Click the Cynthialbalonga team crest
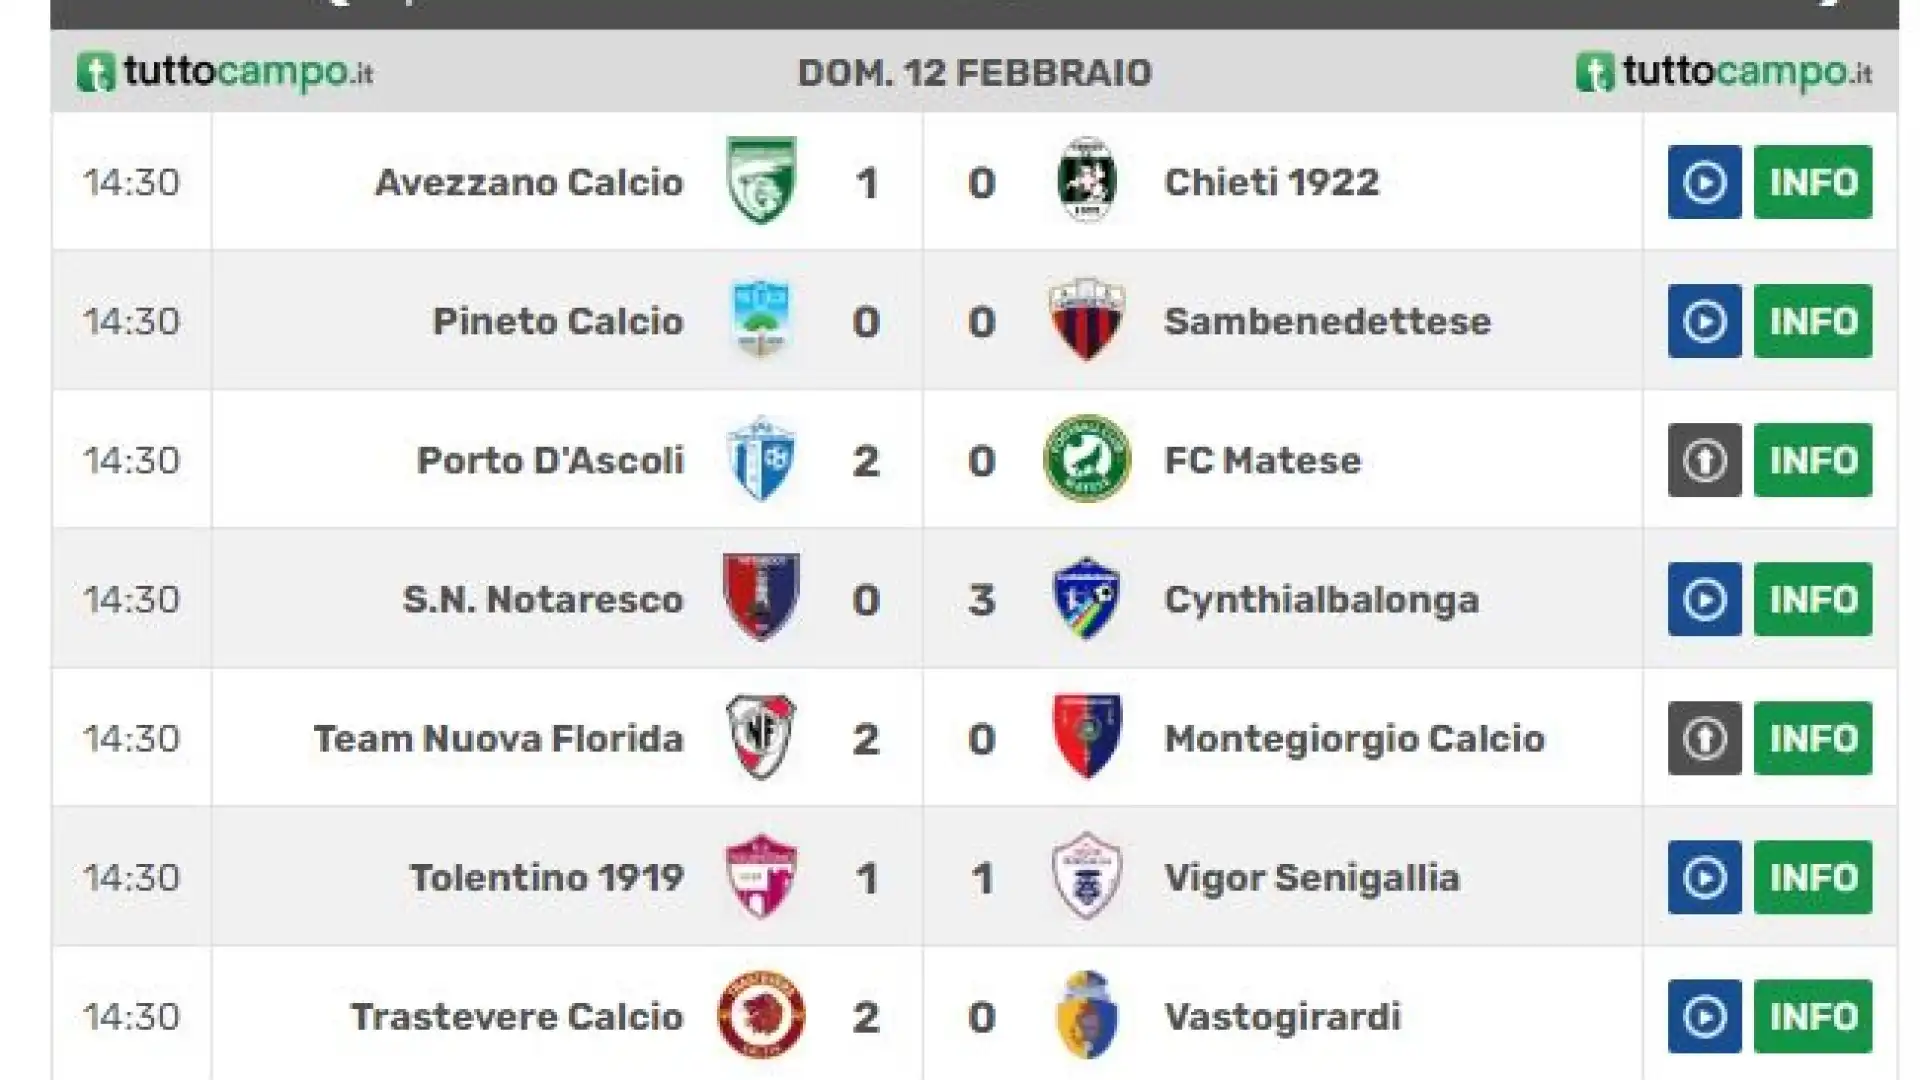 pyautogui.click(x=1087, y=598)
